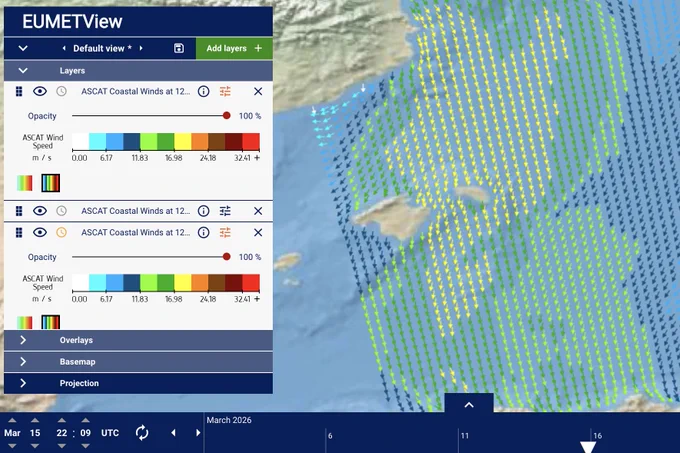
Task: Save the current view with the disk icon
Action: tap(179, 48)
